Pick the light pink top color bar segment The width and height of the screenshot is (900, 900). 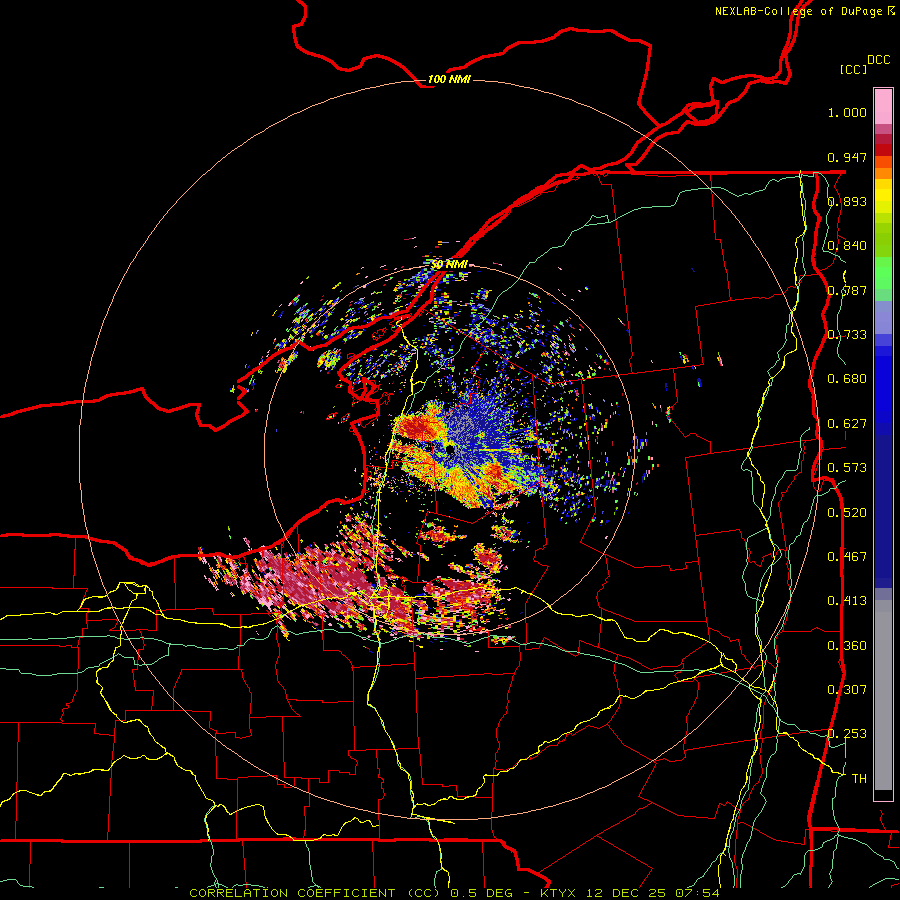tap(883, 106)
